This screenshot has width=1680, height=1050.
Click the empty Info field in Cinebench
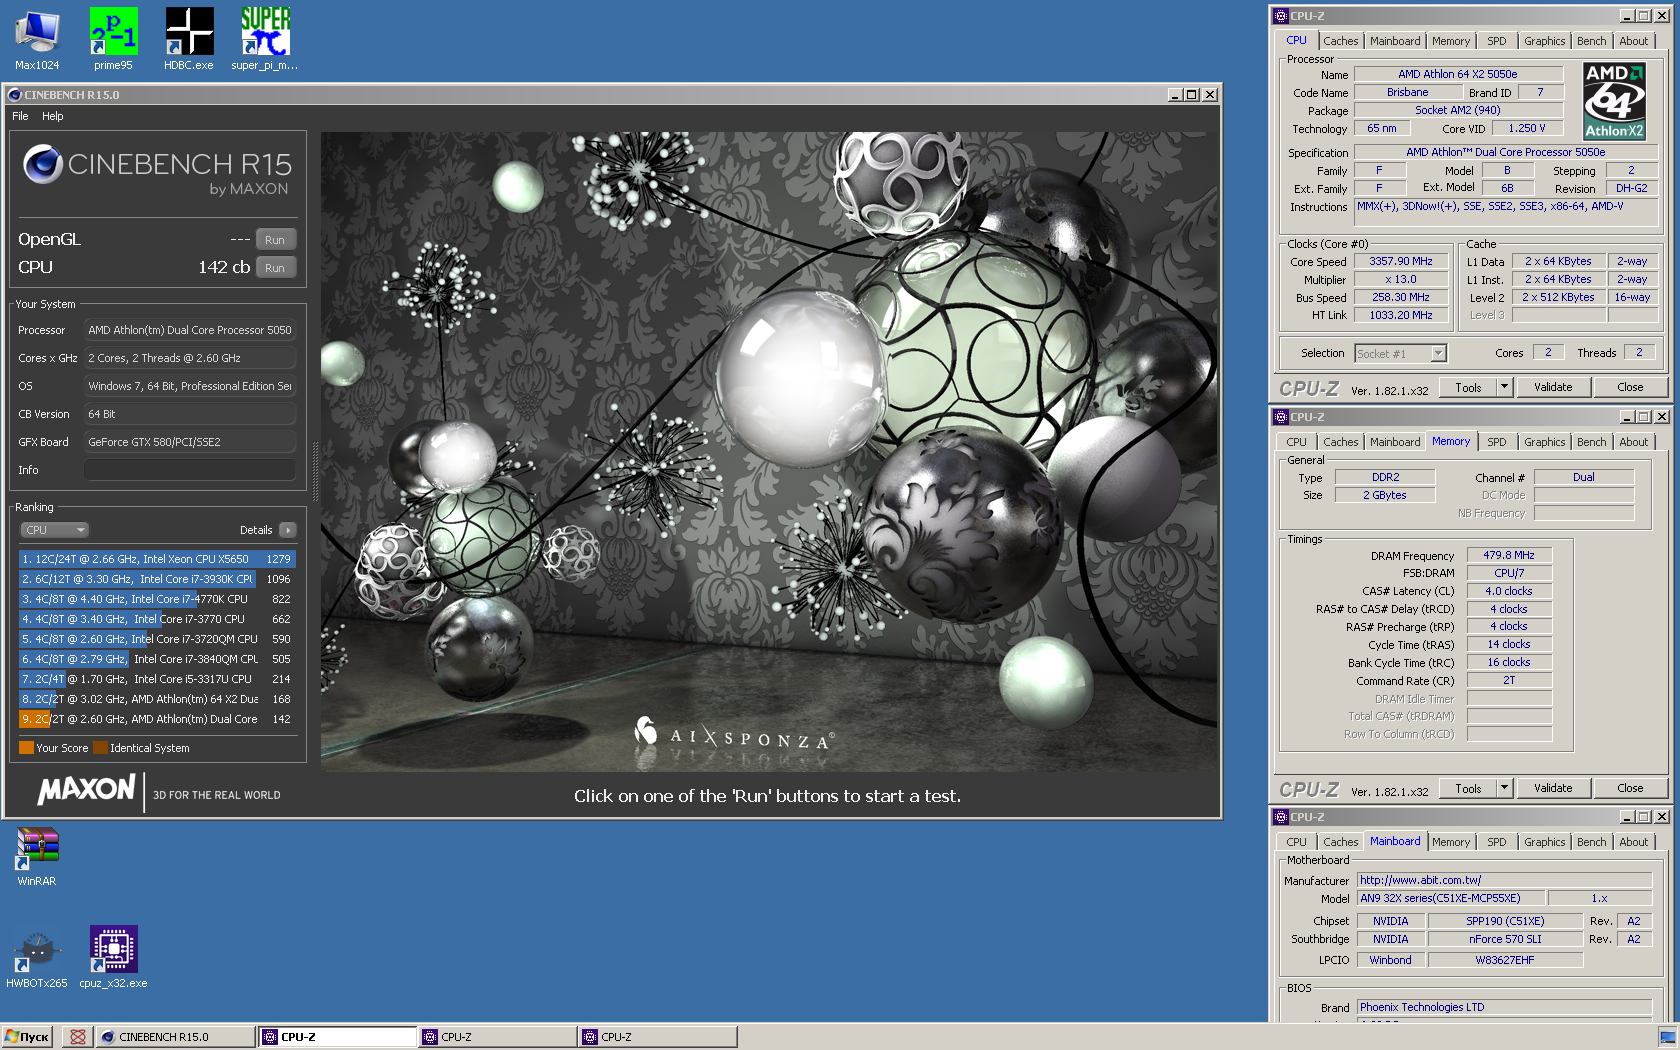pos(190,470)
